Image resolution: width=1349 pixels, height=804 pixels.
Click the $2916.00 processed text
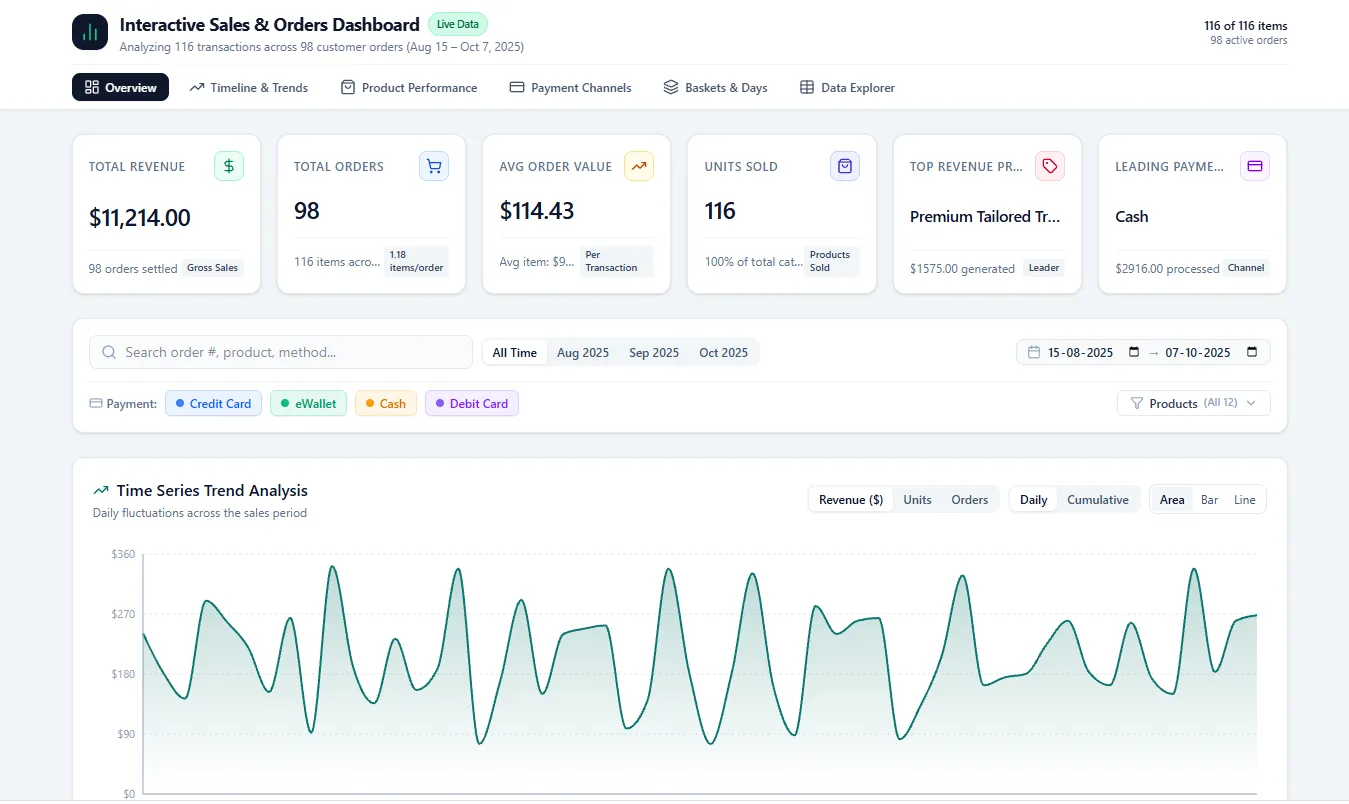point(1167,269)
